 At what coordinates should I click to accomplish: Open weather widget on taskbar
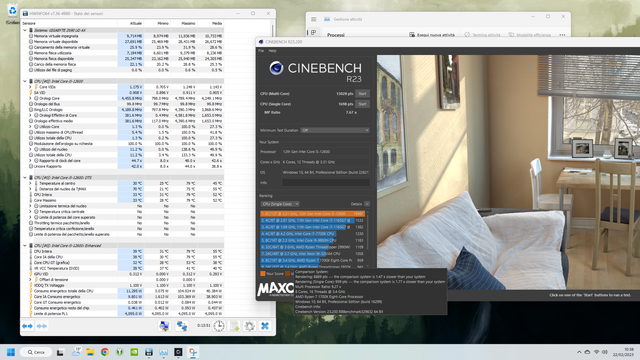pyautogui.click(x=76, y=352)
